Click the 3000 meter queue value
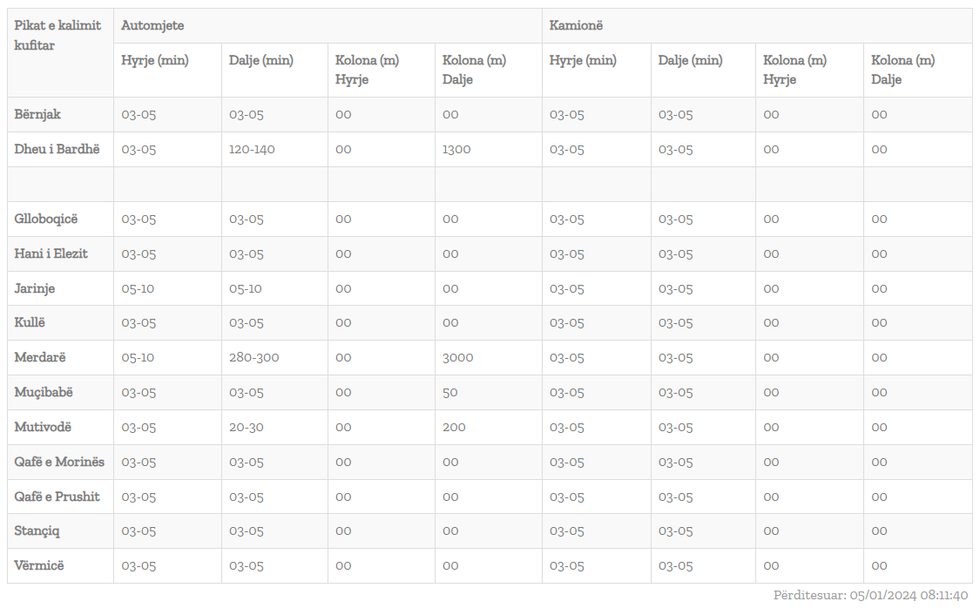This screenshot has width=980, height=608. point(458,358)
